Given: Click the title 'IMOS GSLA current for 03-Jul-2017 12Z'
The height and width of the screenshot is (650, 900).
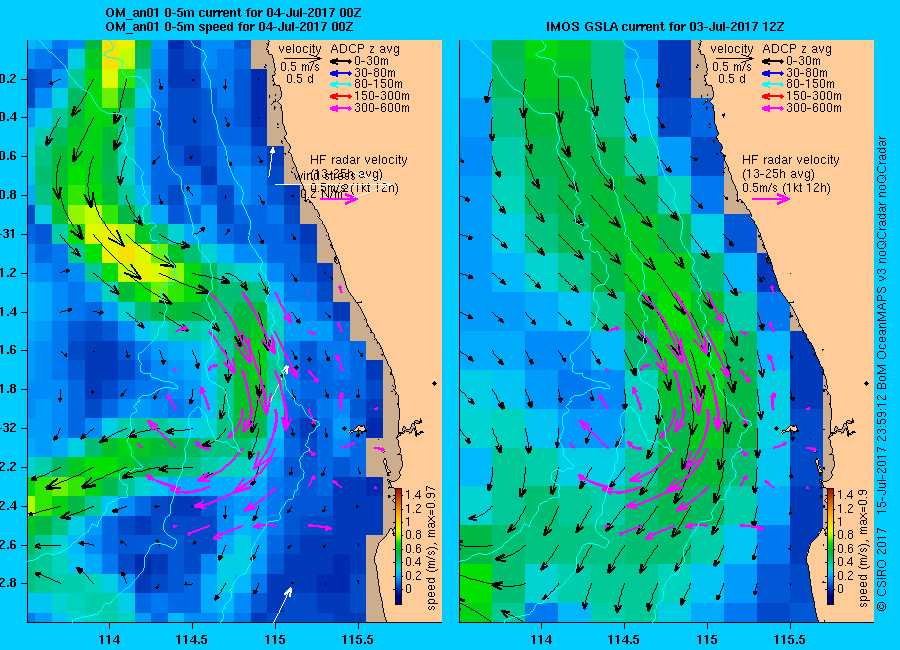Looking at the screenshot, I should point(665,26).
